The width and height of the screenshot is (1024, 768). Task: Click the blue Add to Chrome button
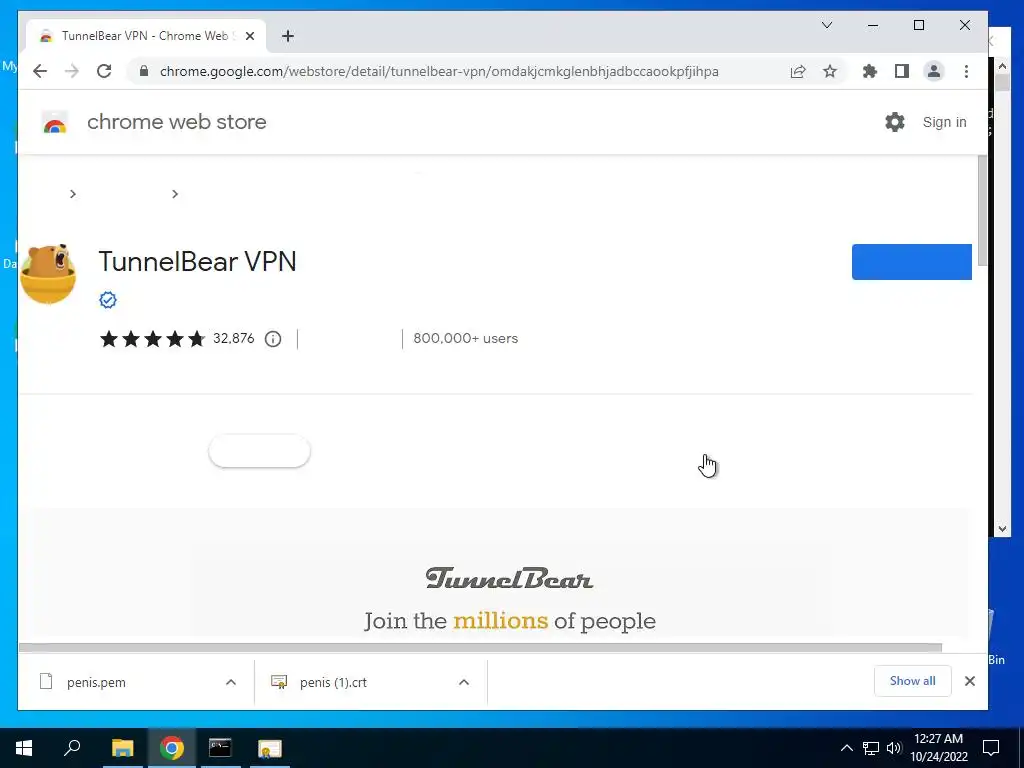click(x=912, y=262)
